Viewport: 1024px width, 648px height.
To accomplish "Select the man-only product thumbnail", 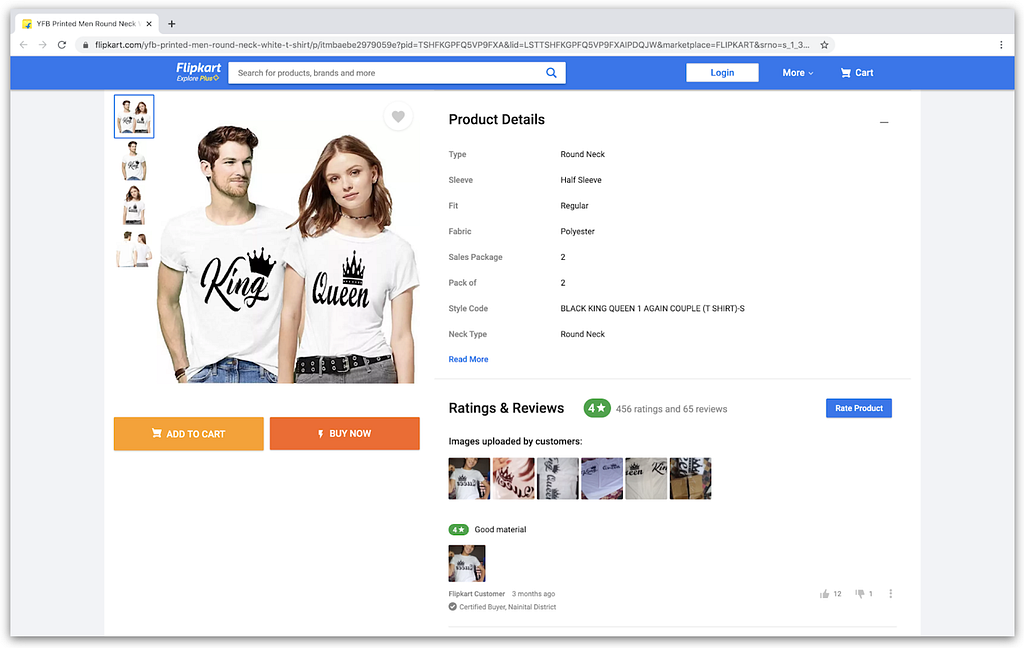I will [134, 161].
